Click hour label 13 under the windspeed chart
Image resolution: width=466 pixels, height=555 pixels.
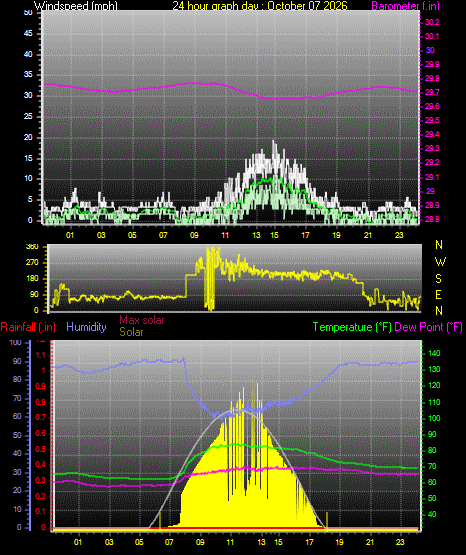point(256,235)
